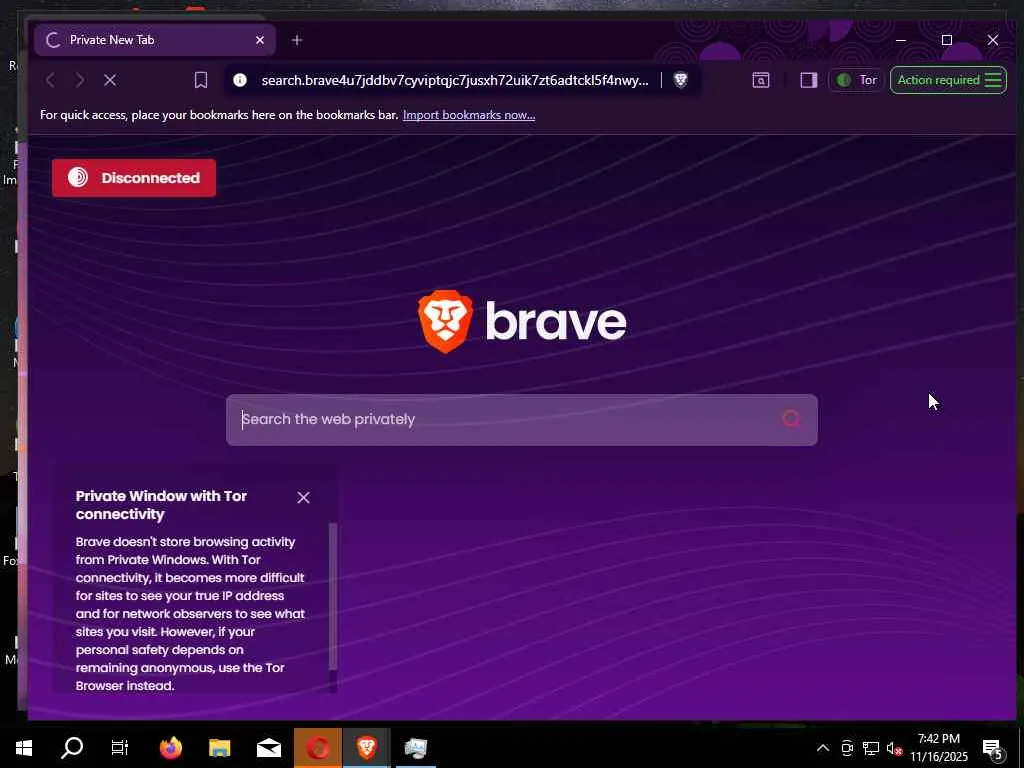Screen dimensions: 1024x768
Task: Launch Firefox from the taskbar
Action: [170, 748]
